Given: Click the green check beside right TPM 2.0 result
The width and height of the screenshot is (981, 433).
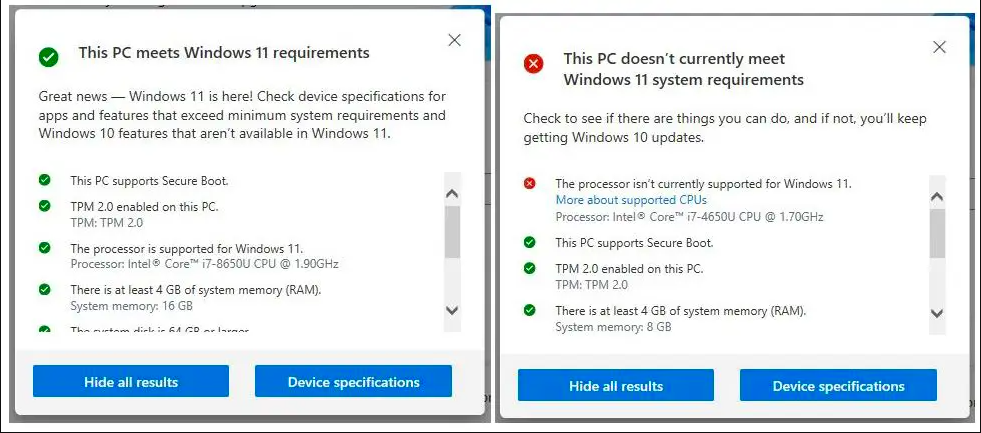Looking at the screenshot, I should point(530,268).
